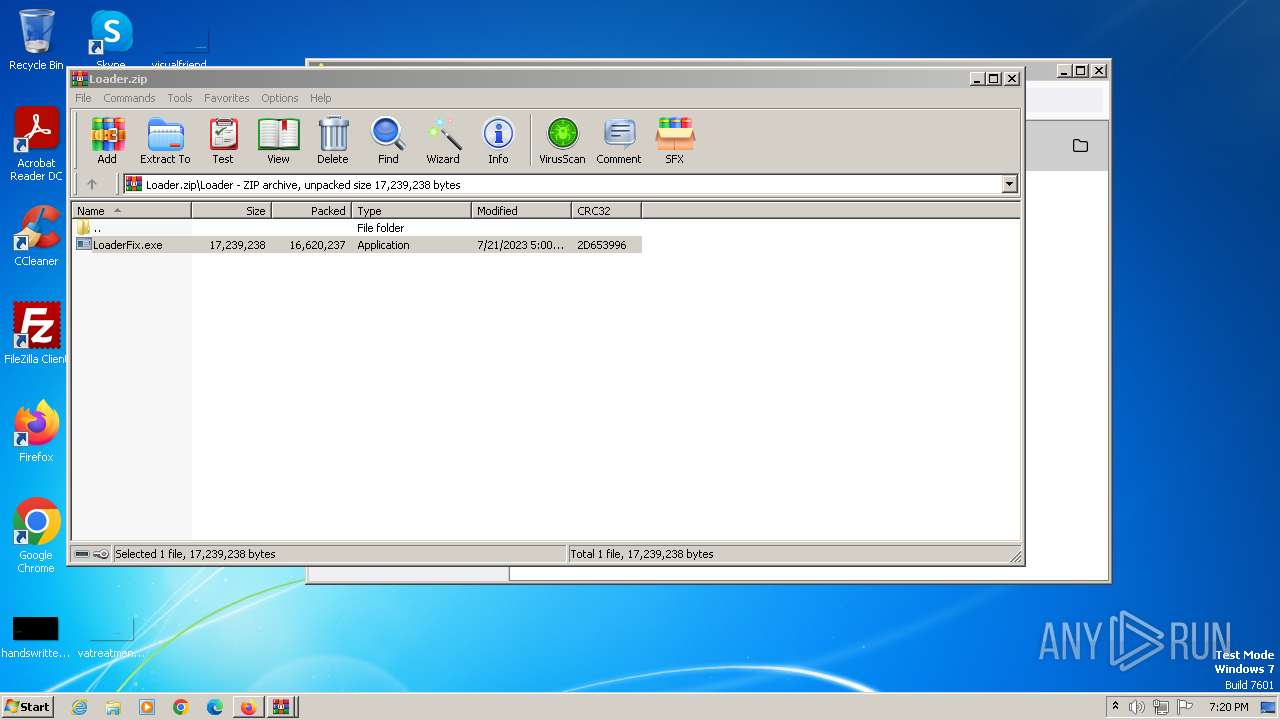1280x720 pixels.
Task: Launch the Wizard wand tool
Action: coord(443,141)
